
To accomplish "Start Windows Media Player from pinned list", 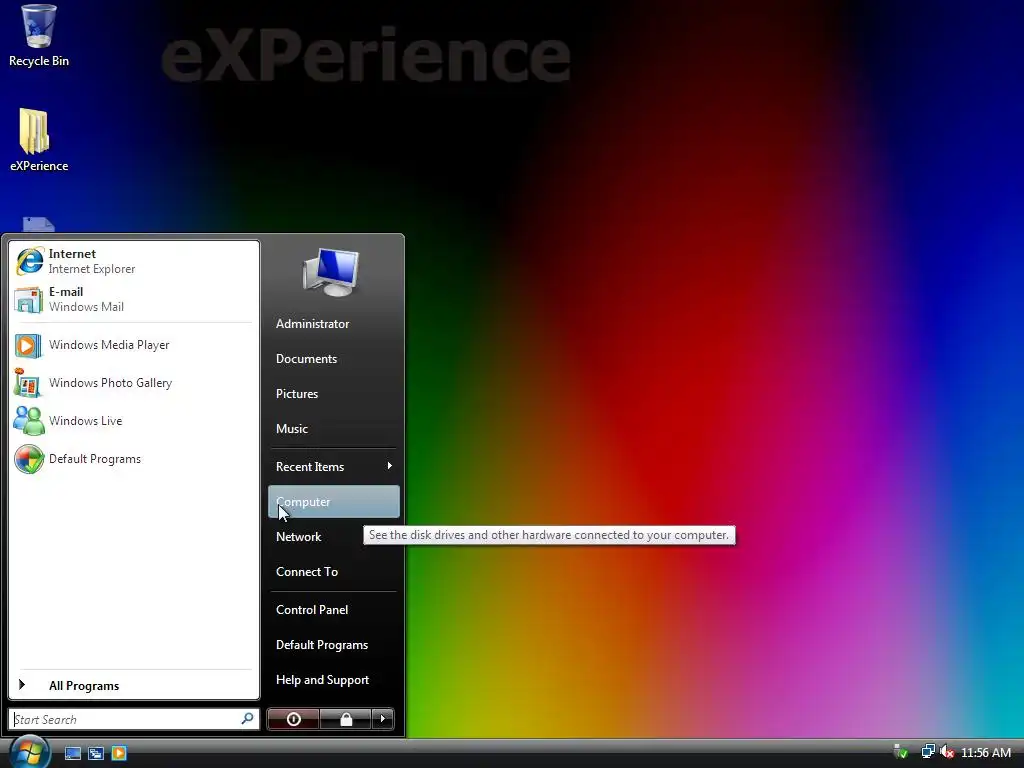I will pyautogui.click(x=133, y=345).
